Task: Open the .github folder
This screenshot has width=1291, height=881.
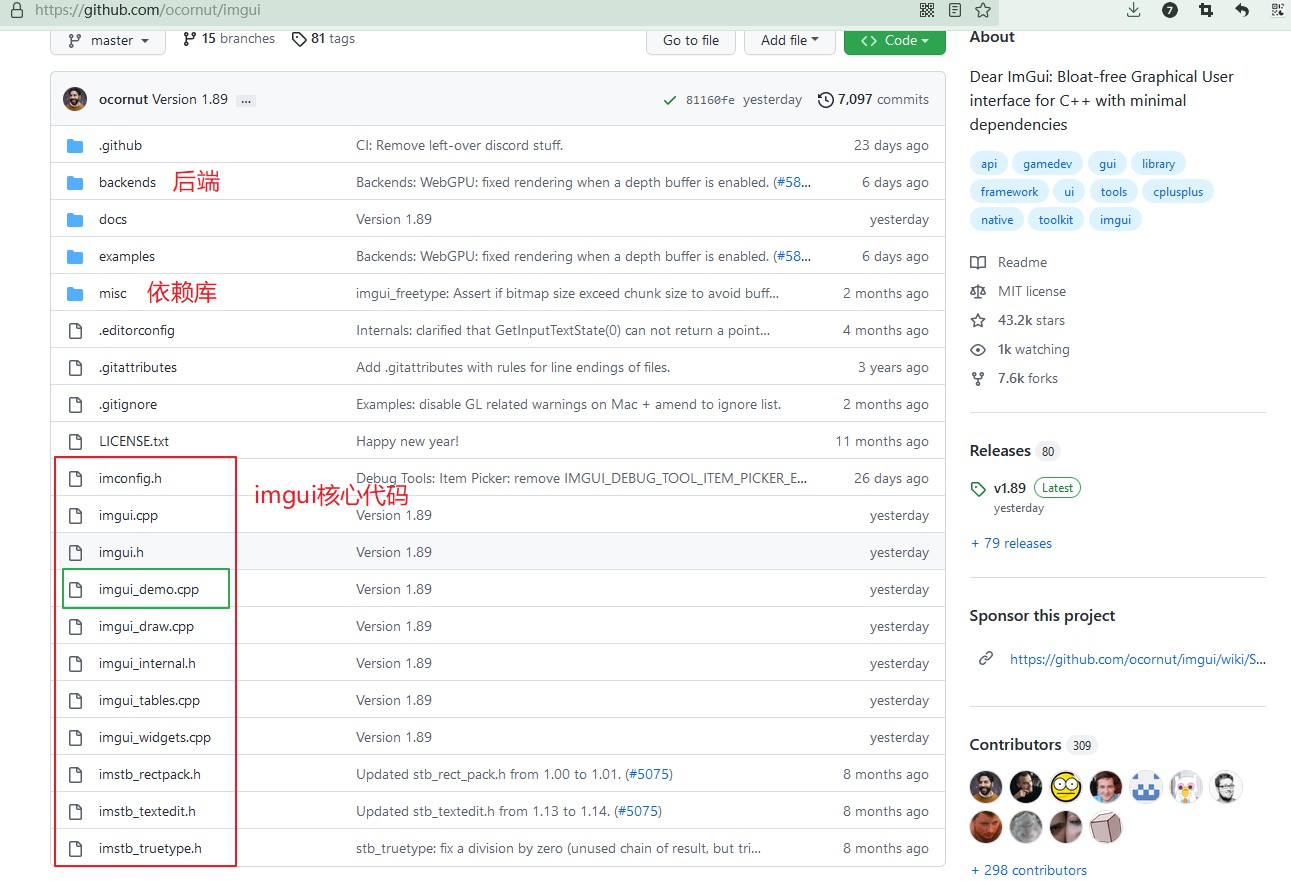Action: [x=120, y=145]
